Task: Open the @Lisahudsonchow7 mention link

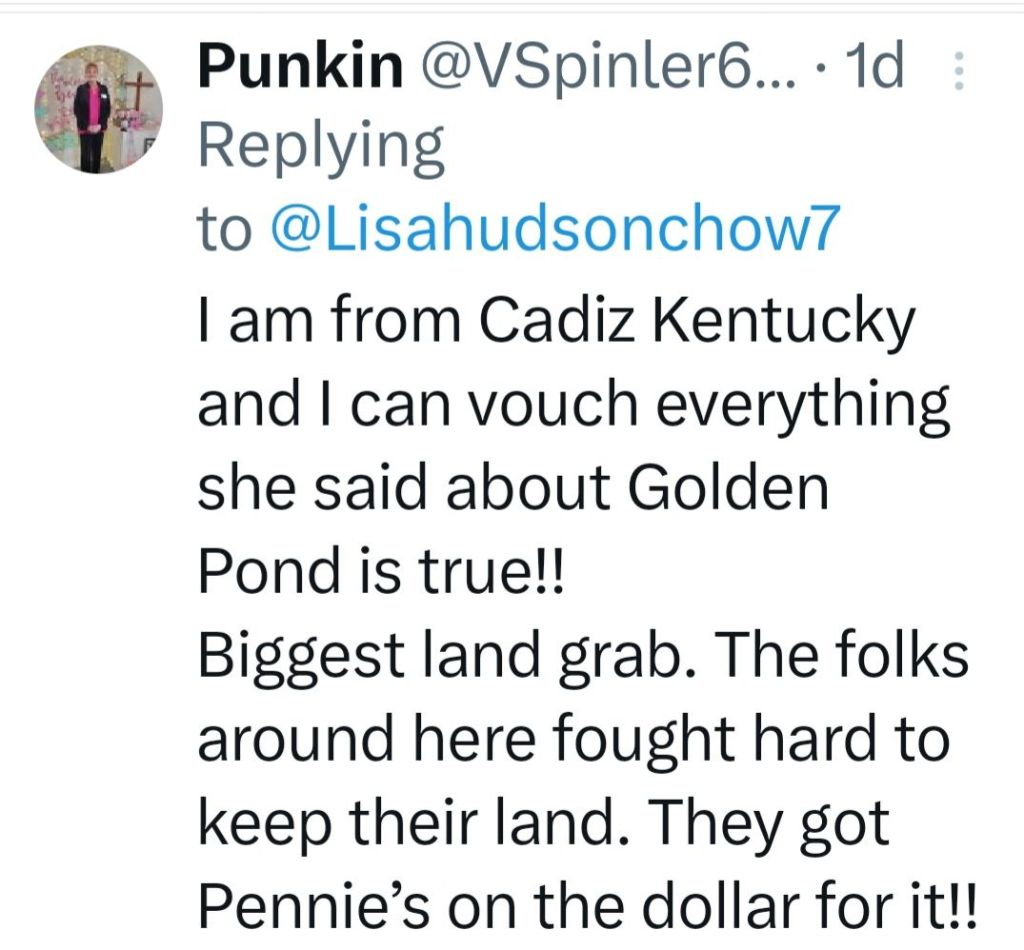Action: pos(552,231)
